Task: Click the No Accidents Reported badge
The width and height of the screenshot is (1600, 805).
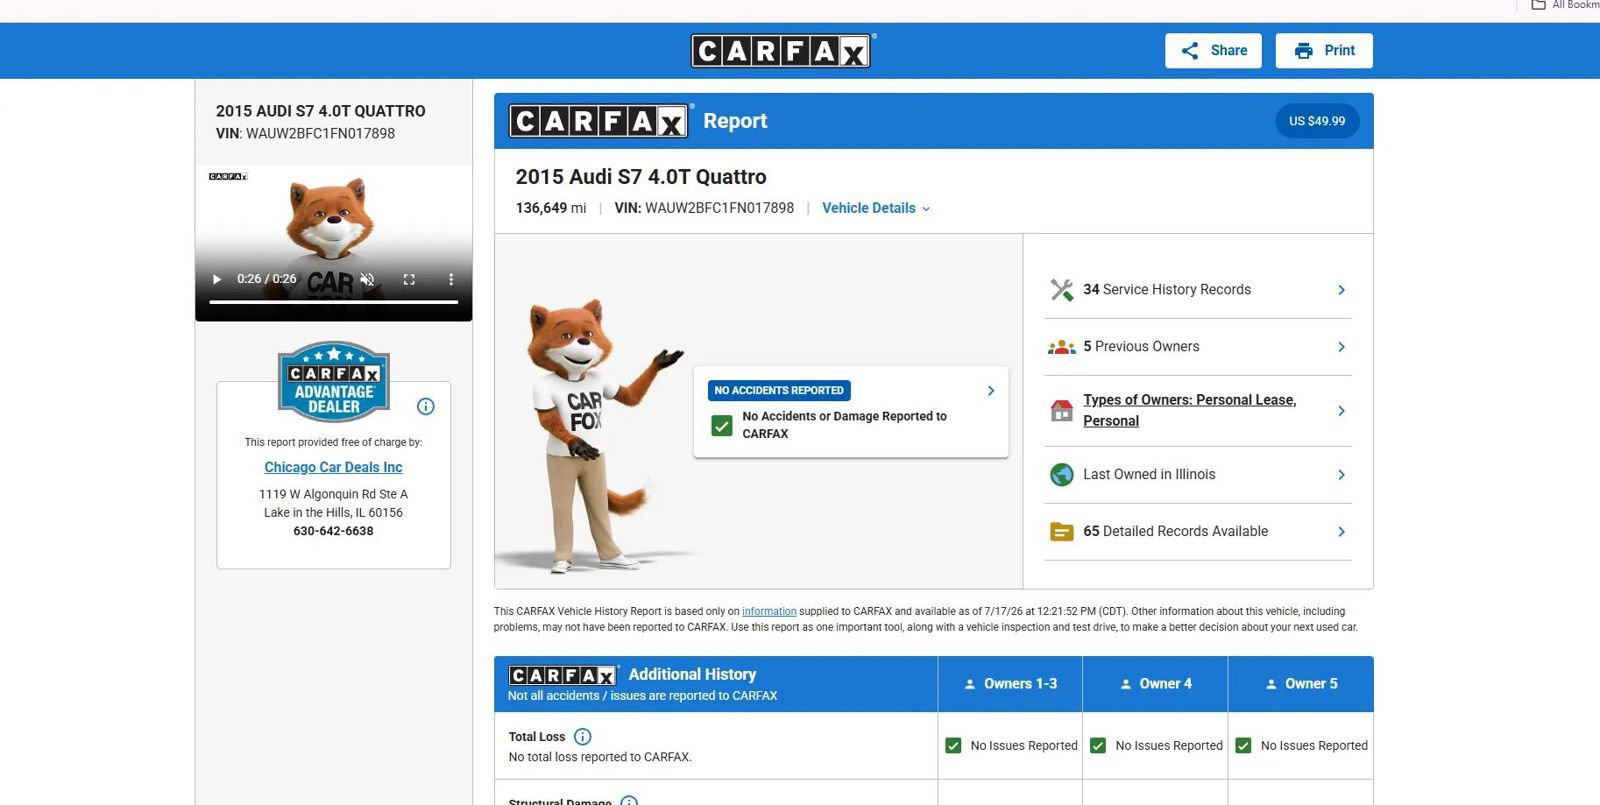Action: pyautogui.click(x=779, y=390)
